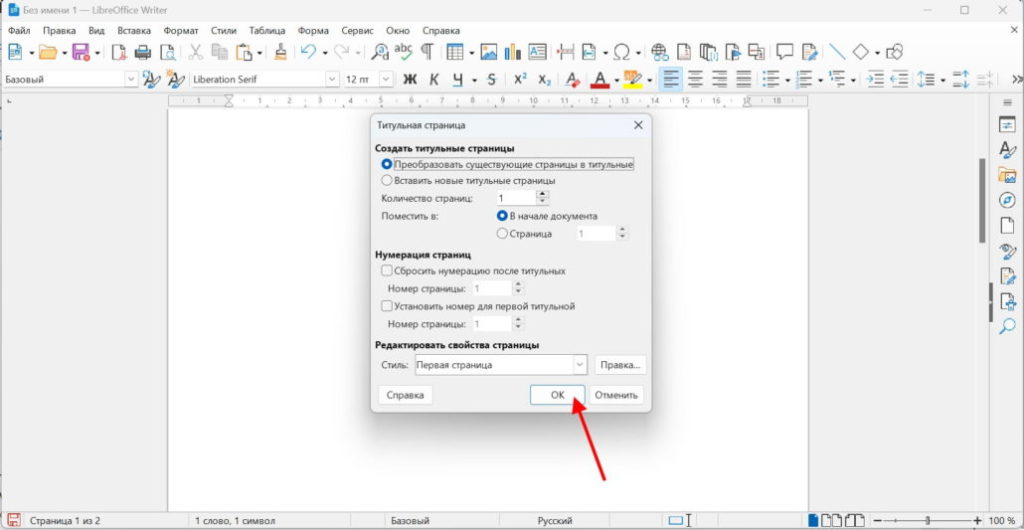
Task: Apply superscript X² formatting
Action: 520,80
